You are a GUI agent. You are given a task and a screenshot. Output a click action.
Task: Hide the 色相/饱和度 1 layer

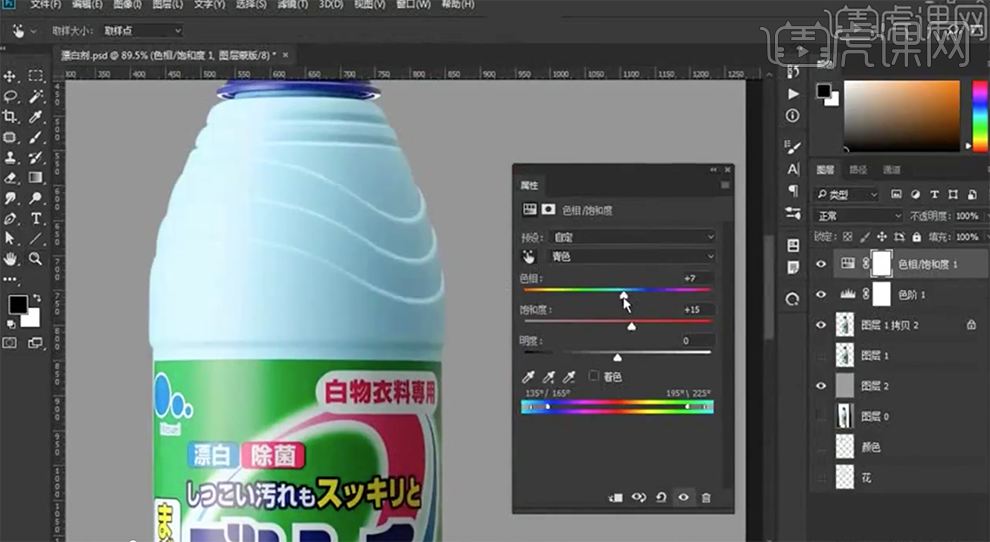coord(821,264)
